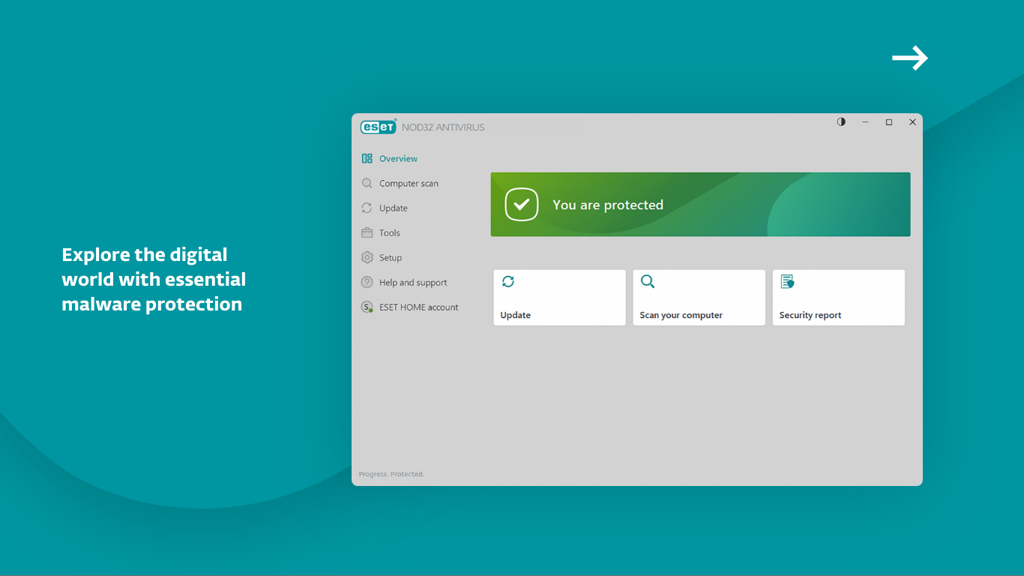Go to next slide with white arrow

(910, 58)
